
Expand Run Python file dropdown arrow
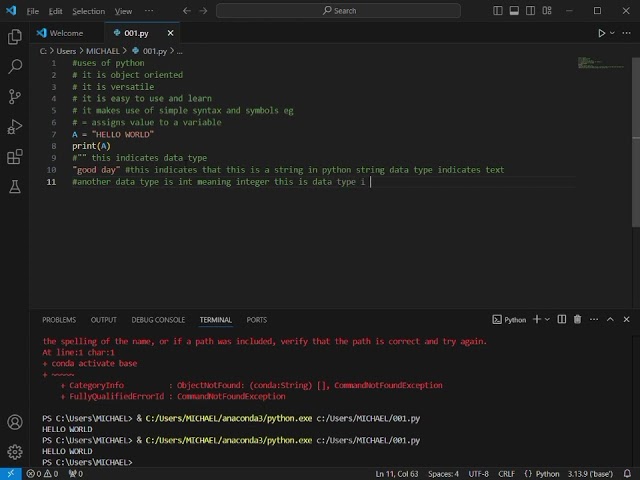(612, 33)
